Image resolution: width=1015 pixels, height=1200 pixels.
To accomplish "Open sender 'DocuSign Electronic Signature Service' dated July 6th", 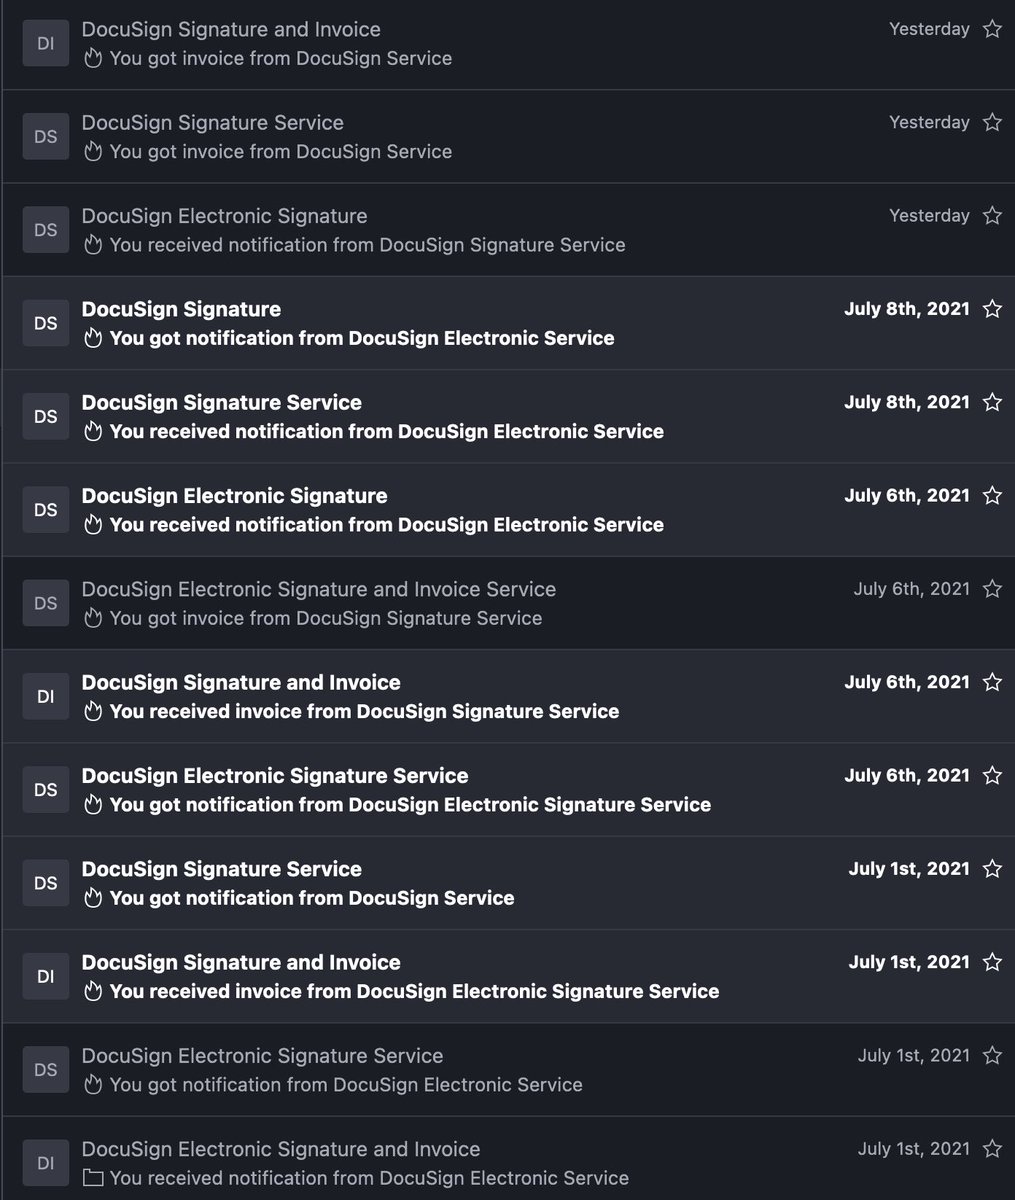I will [x=275, y=776].
